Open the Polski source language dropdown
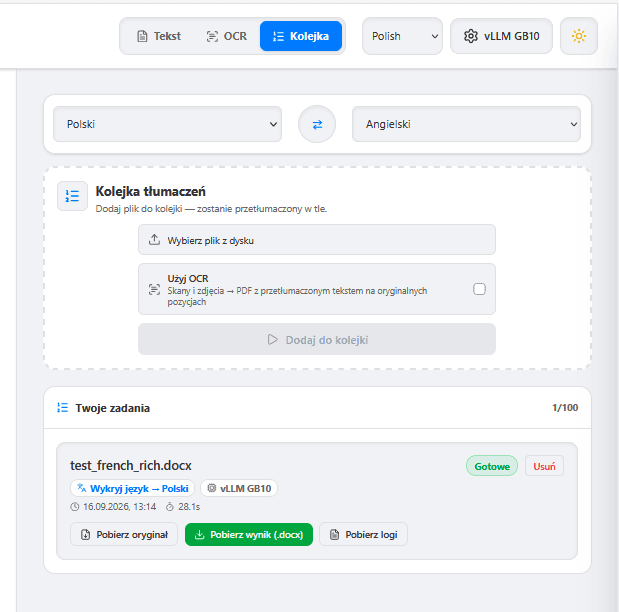The height and width of the screenshot is (612, 619). point(167,124)
